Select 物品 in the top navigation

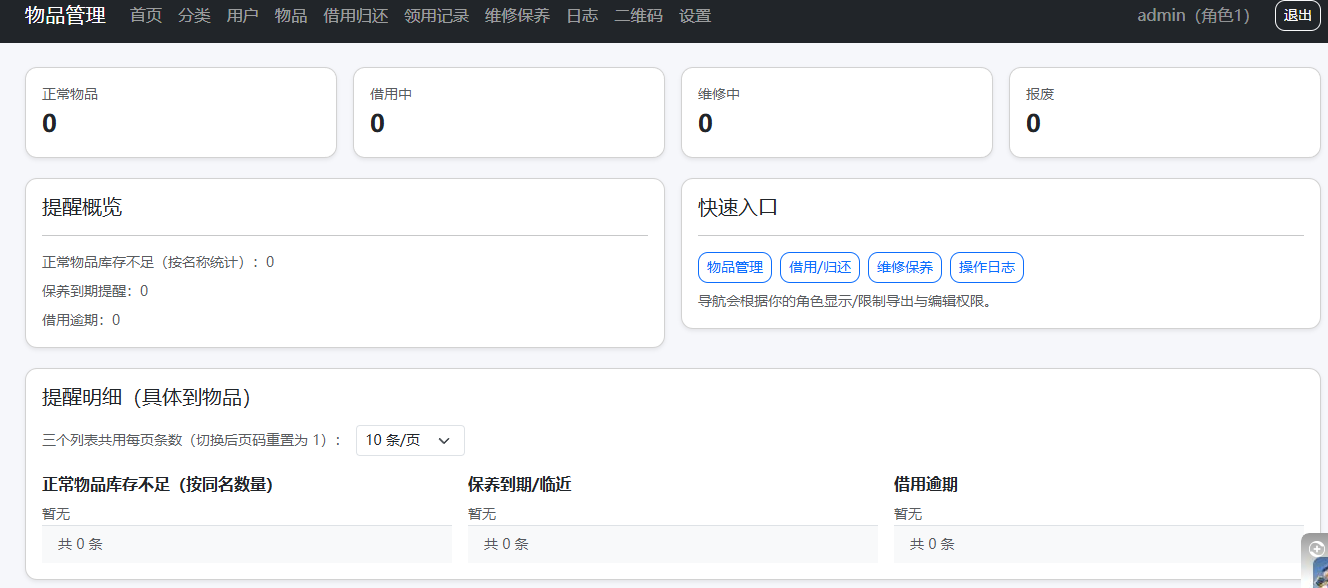291,16
